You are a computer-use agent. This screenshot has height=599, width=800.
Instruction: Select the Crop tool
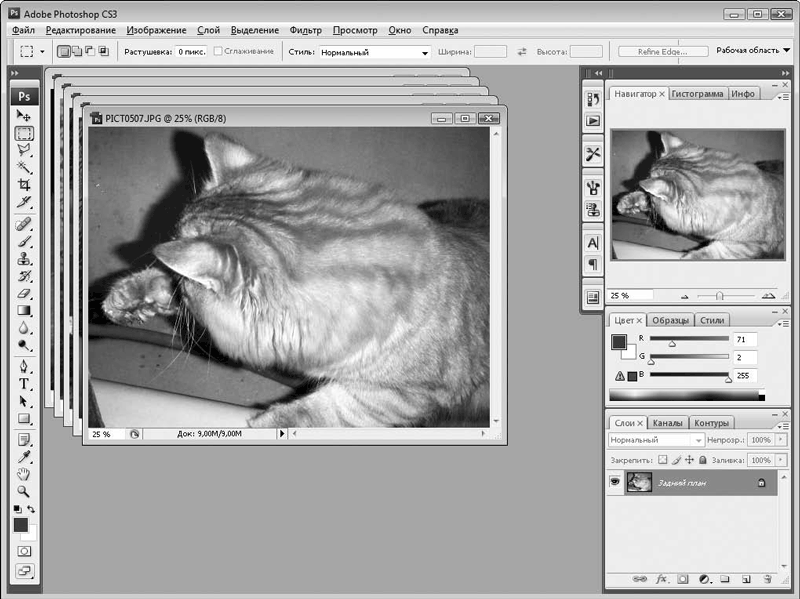point(24,184)
